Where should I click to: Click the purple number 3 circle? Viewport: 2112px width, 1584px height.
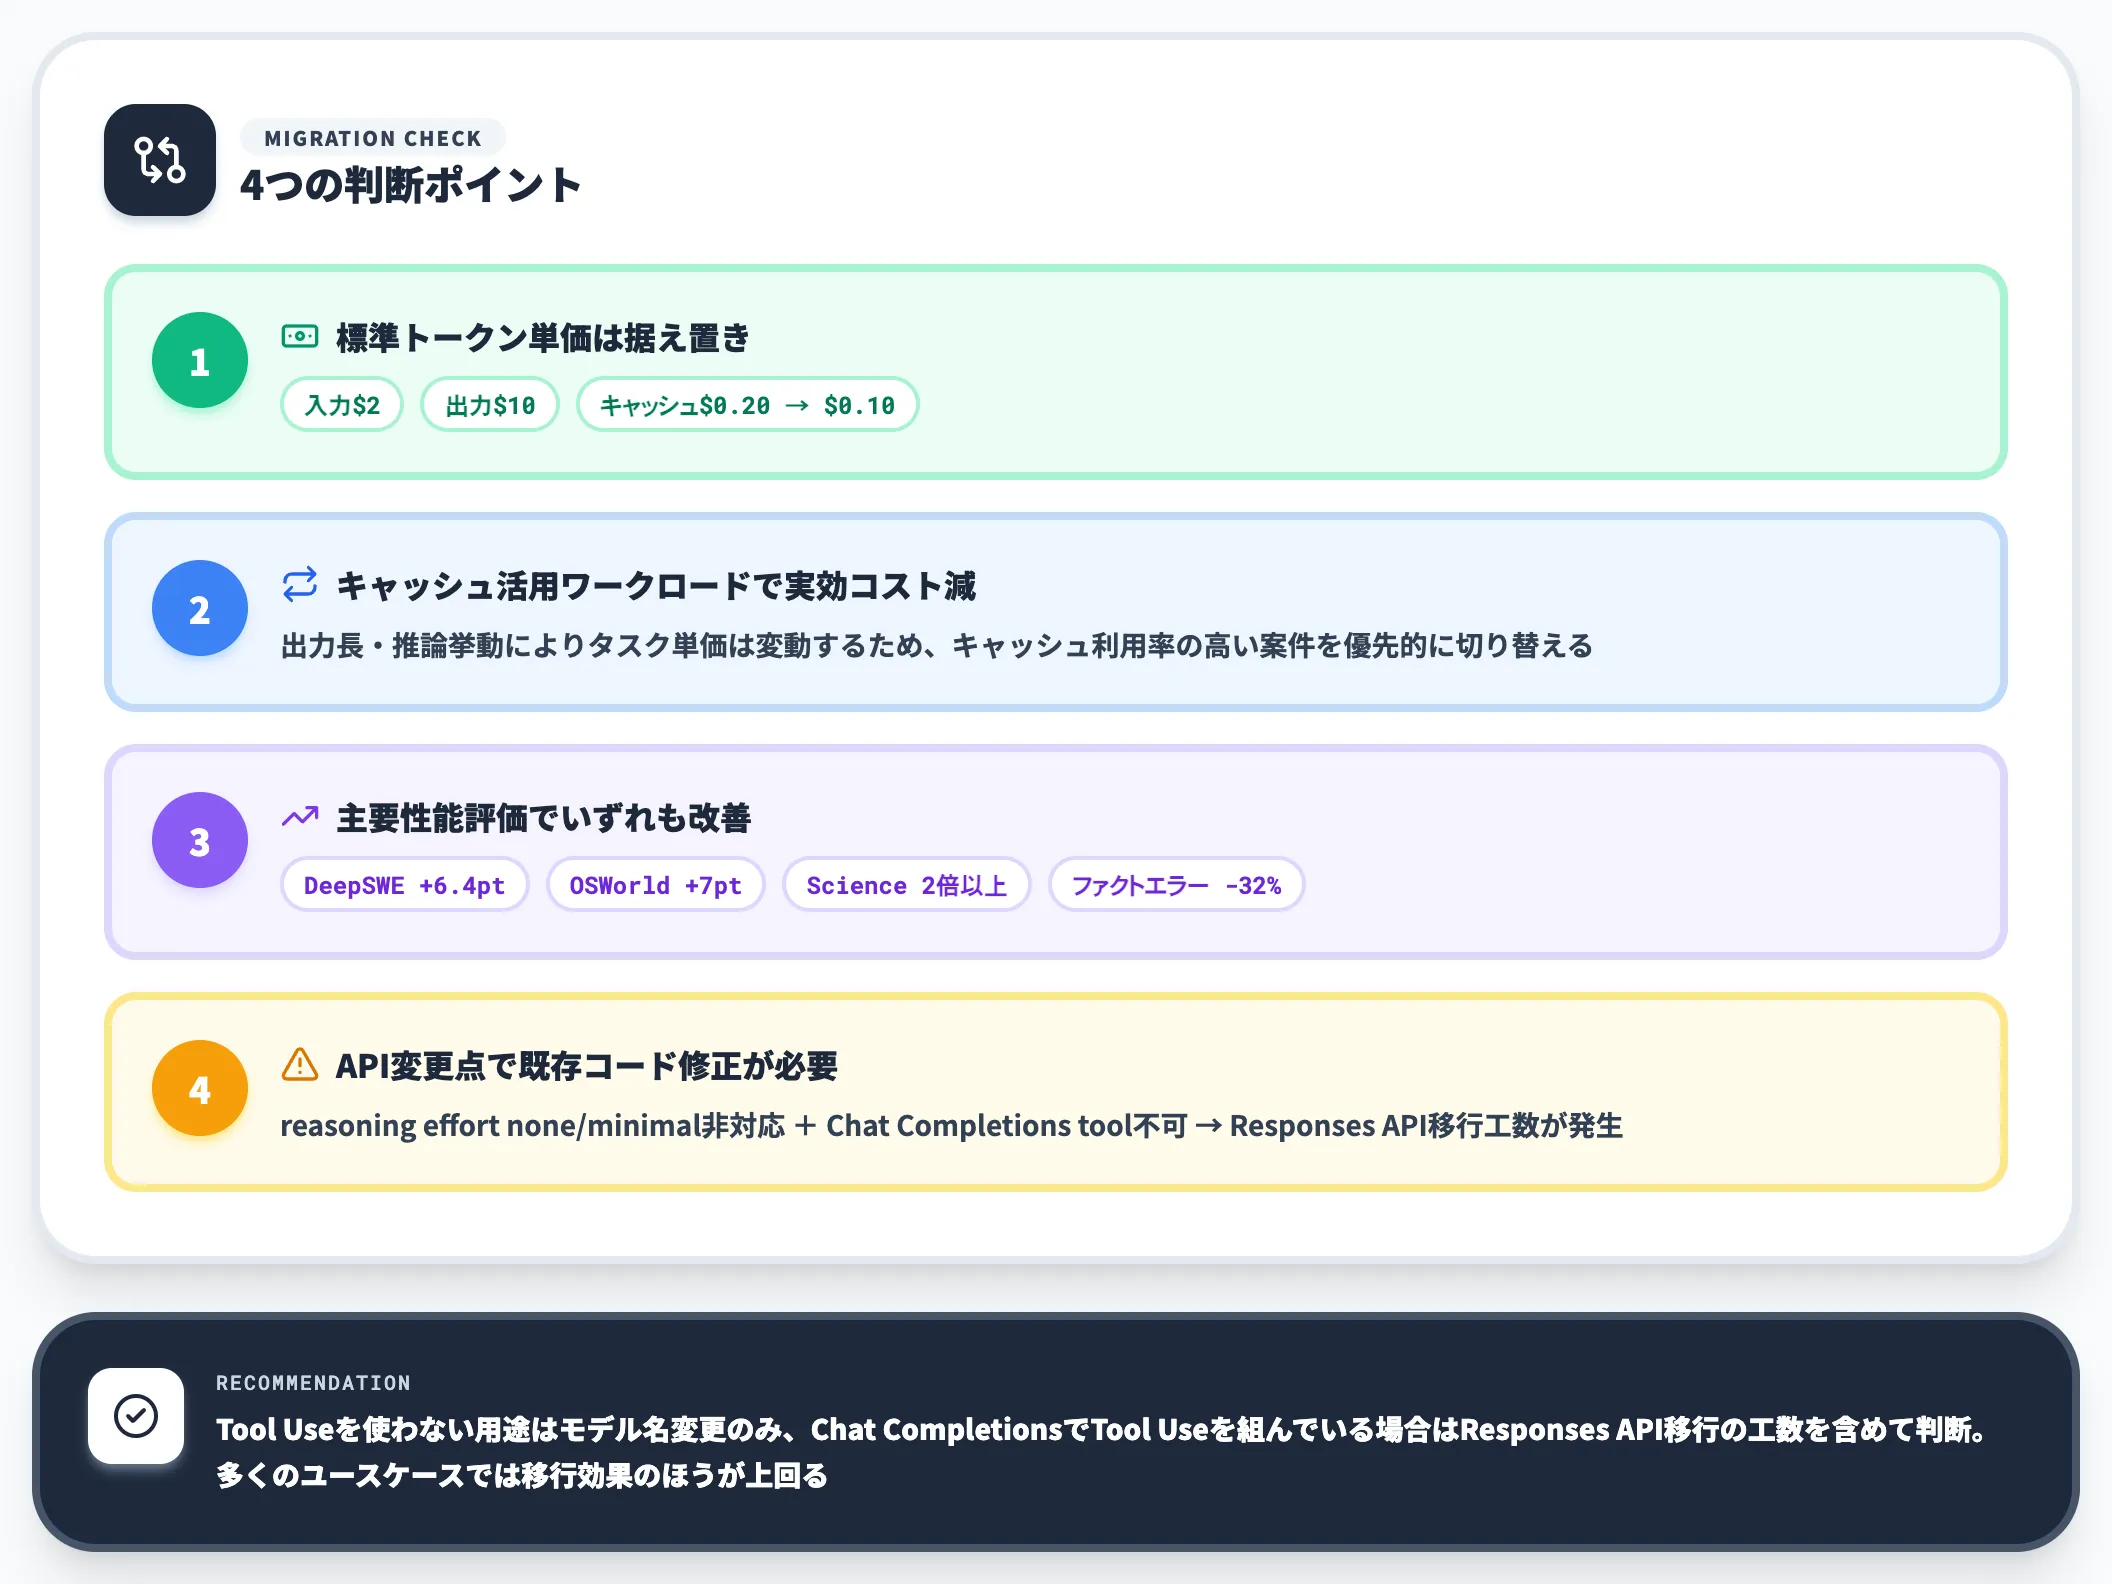(200, 840)
